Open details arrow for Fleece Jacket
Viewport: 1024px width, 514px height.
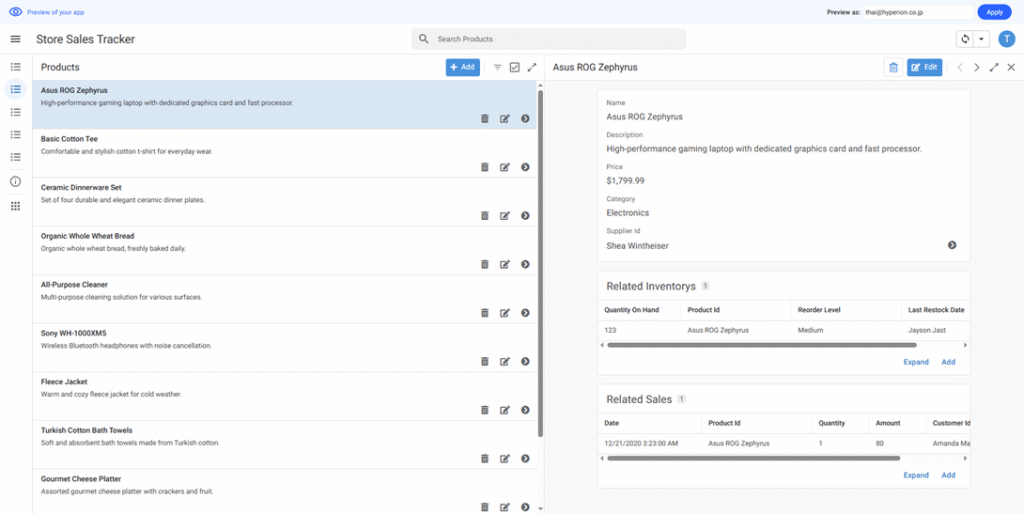pyautogui.click(x=525, y=409)
